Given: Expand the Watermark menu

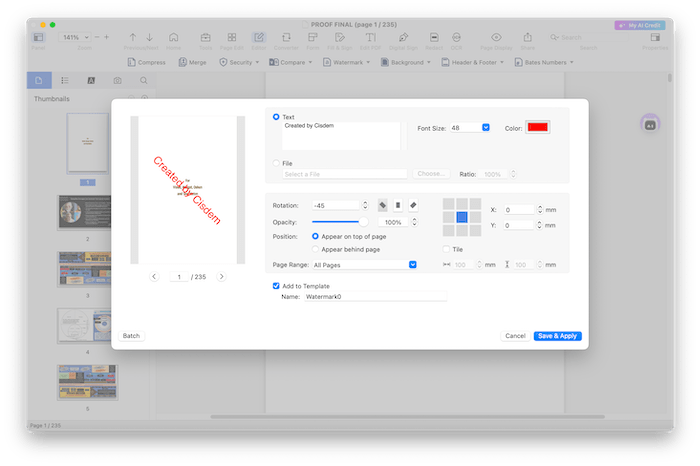Looking at the screenshot, I should (346, 62).
